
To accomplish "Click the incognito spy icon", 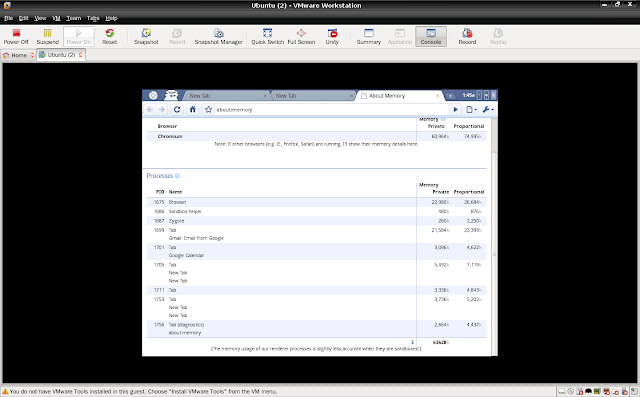I will pyautogui.click(x=171, y=95).
